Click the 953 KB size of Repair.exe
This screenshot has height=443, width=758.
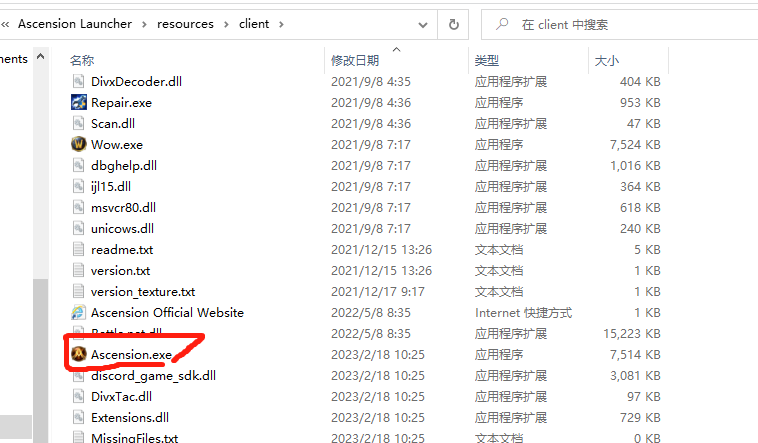pyautogui.click(x=640, y=103)
